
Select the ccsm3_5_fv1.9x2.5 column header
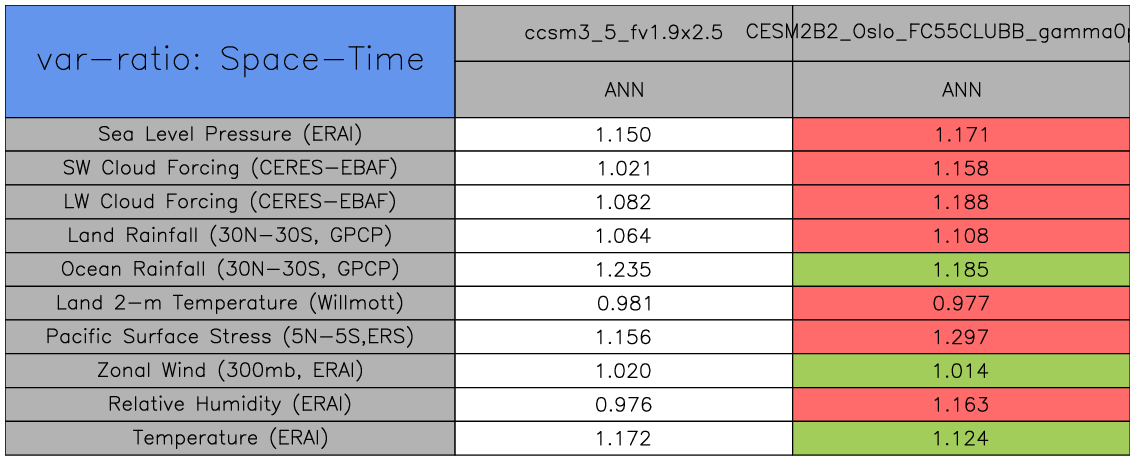point(624,32)
